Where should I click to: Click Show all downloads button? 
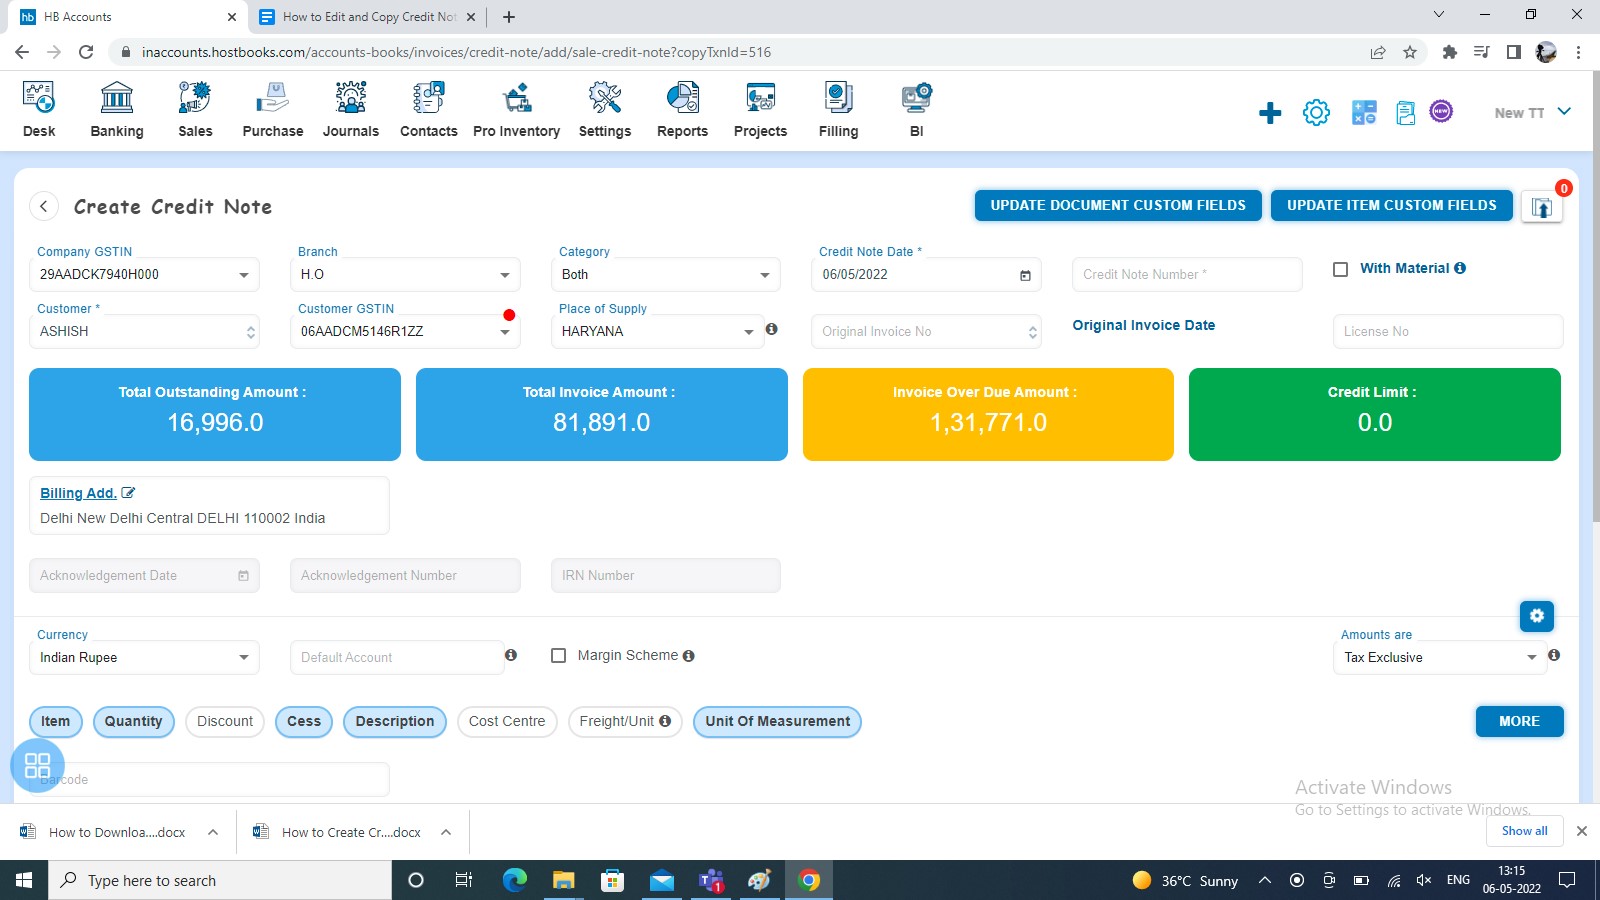[x=1525, y=831]
